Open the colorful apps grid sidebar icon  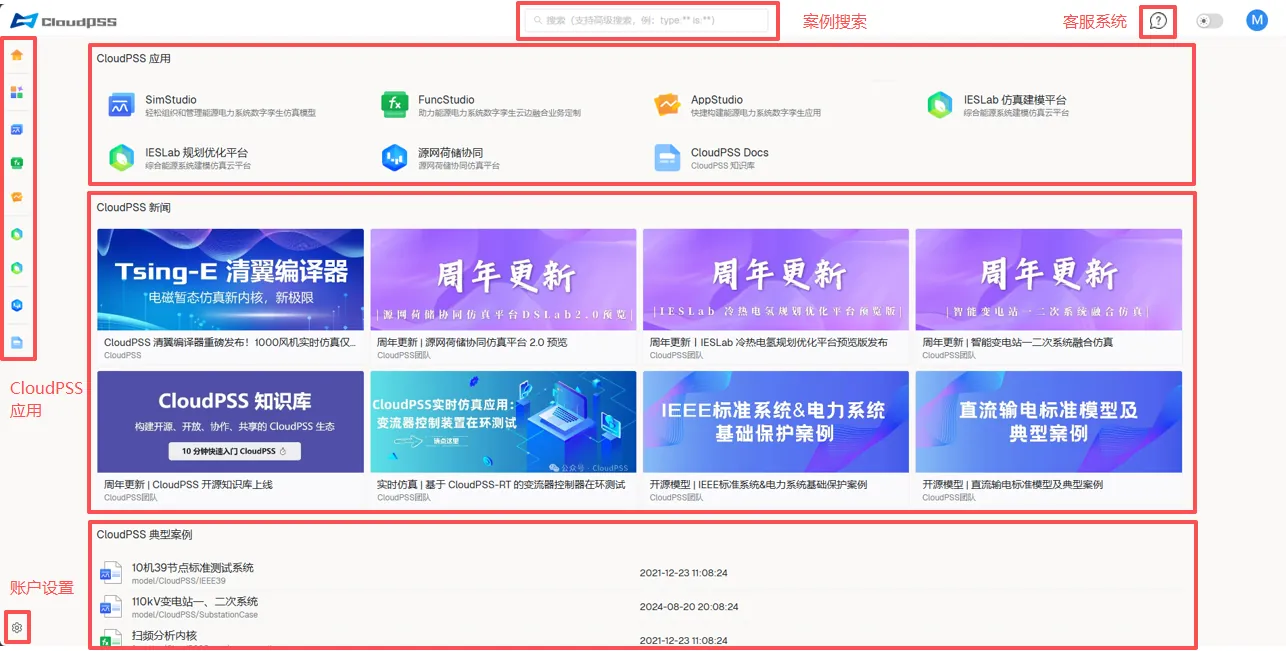(x=17, y=92)
